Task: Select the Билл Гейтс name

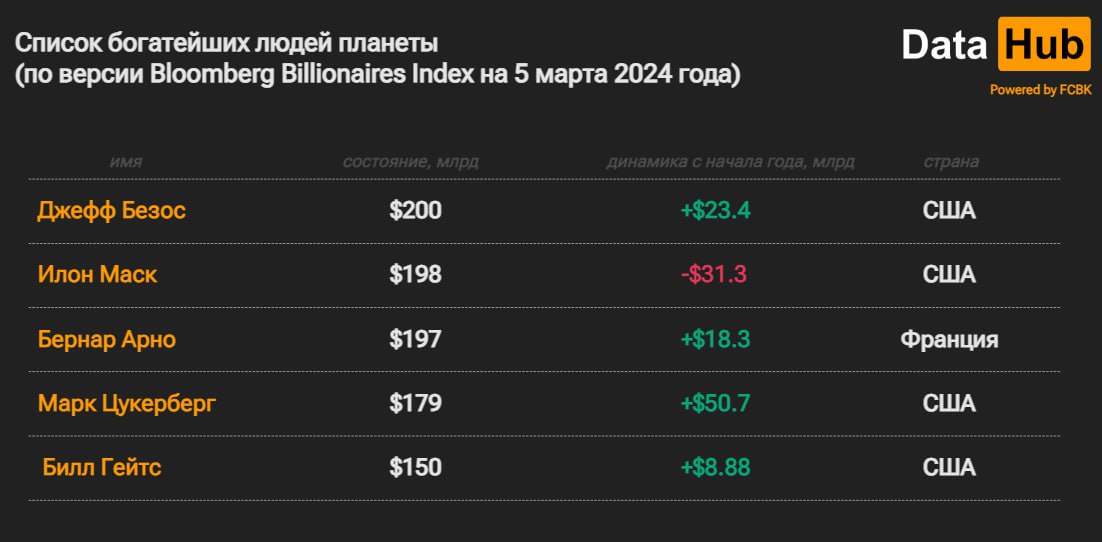Action: coord(102,467)
